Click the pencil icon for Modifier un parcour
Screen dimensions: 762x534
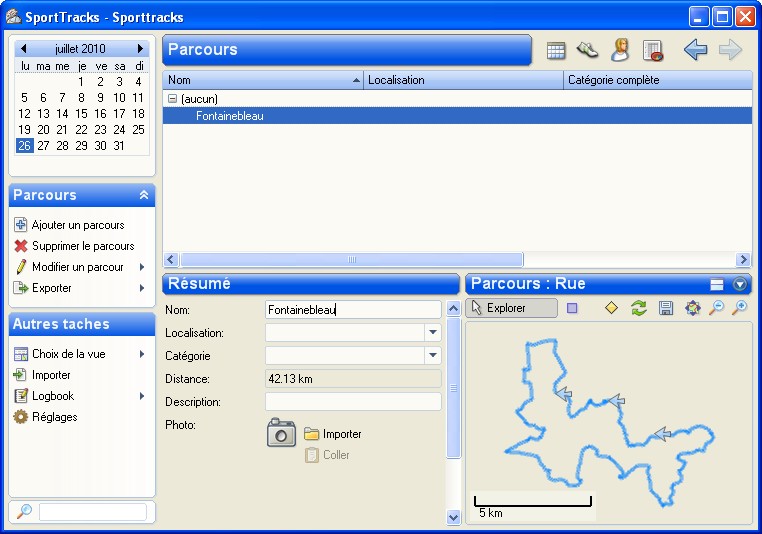20,267
